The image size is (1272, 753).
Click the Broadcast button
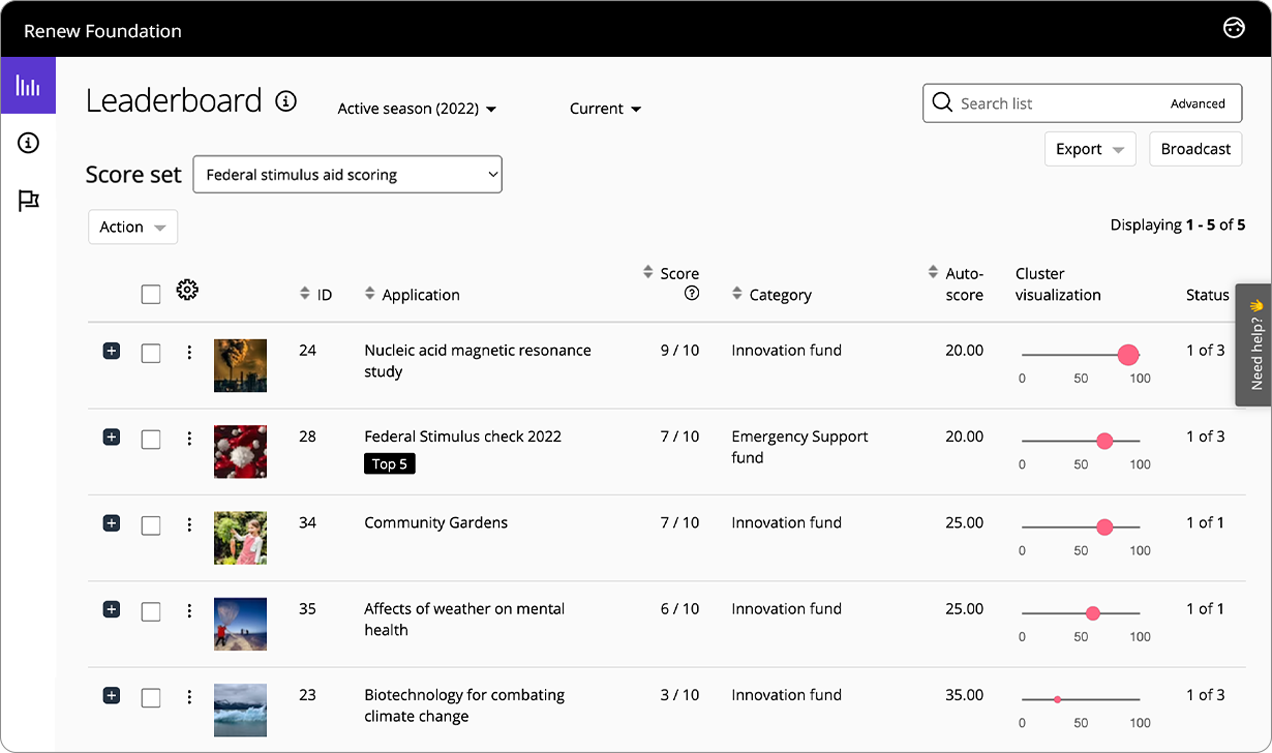(x=1195, y=148)
